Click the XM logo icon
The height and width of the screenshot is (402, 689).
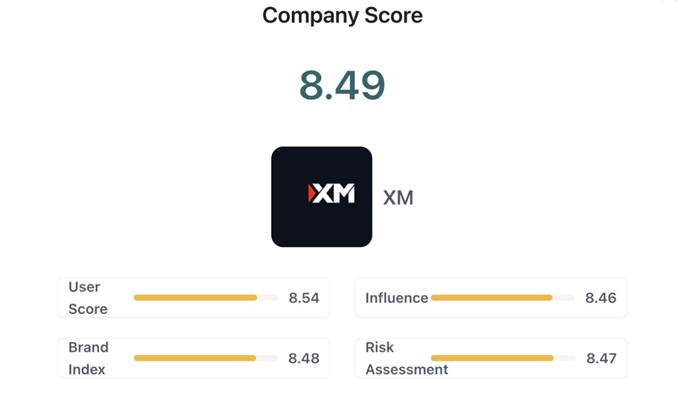(322, 197)
